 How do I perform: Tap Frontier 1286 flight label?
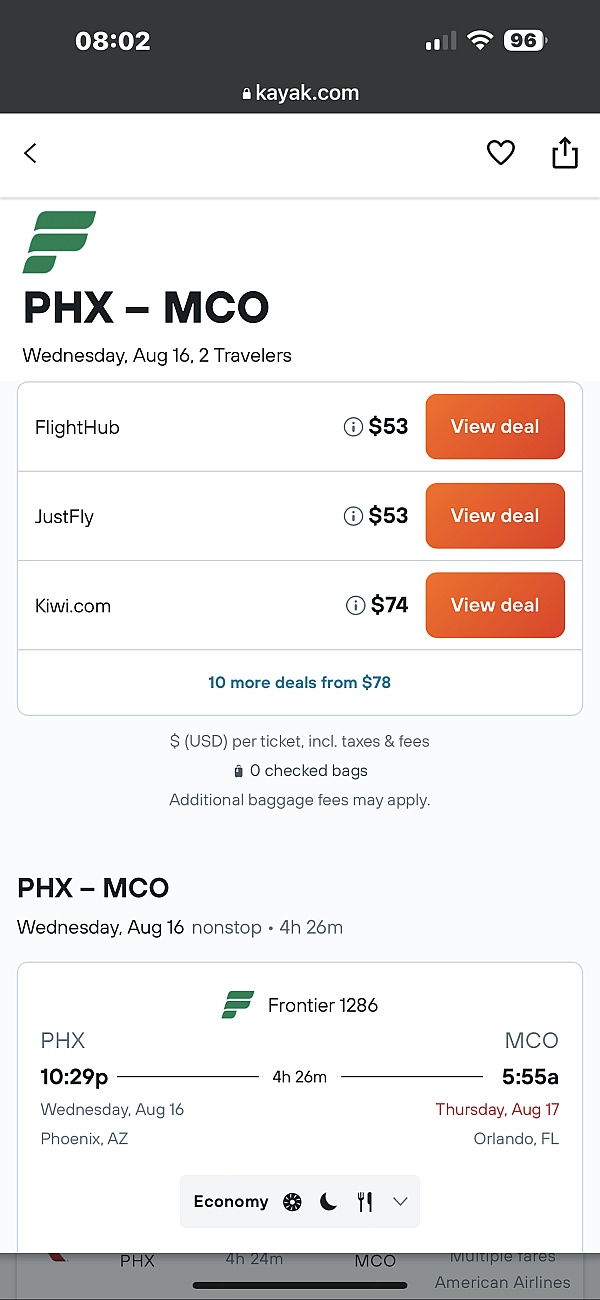pyautogui.click(x=322, y=1005)
